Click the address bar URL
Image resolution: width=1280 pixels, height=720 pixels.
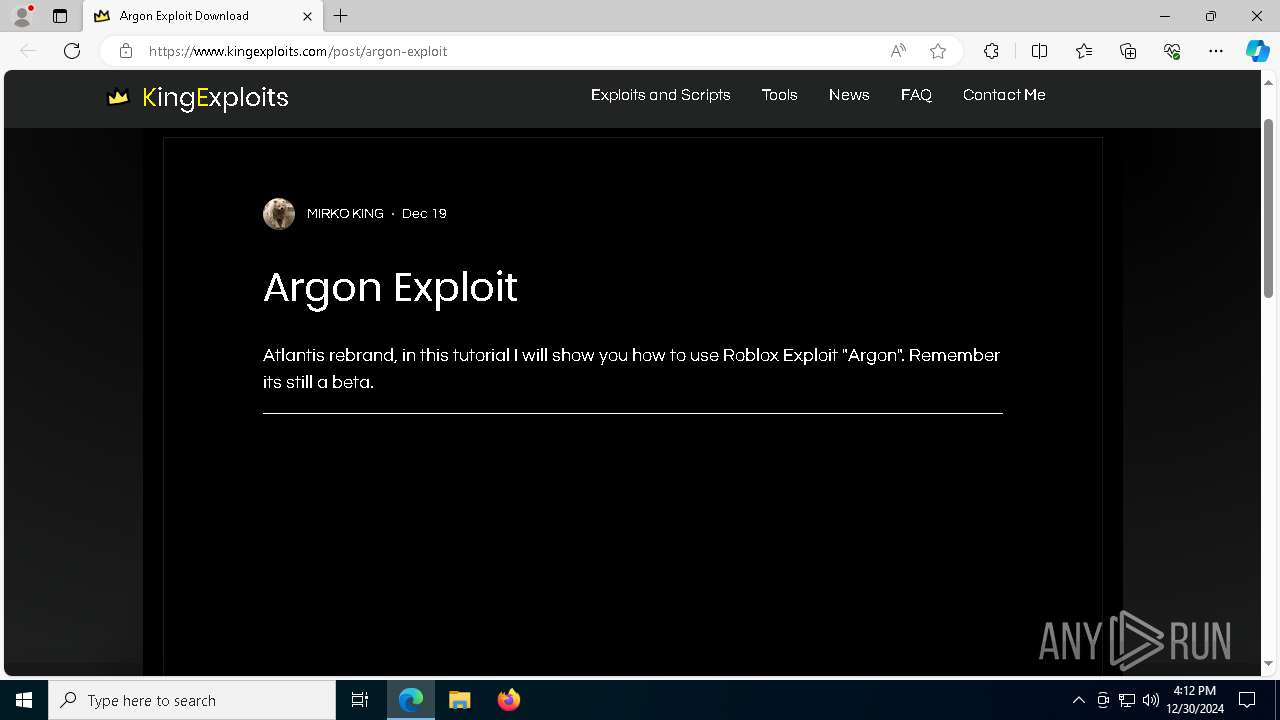click(x=298, y=51)
